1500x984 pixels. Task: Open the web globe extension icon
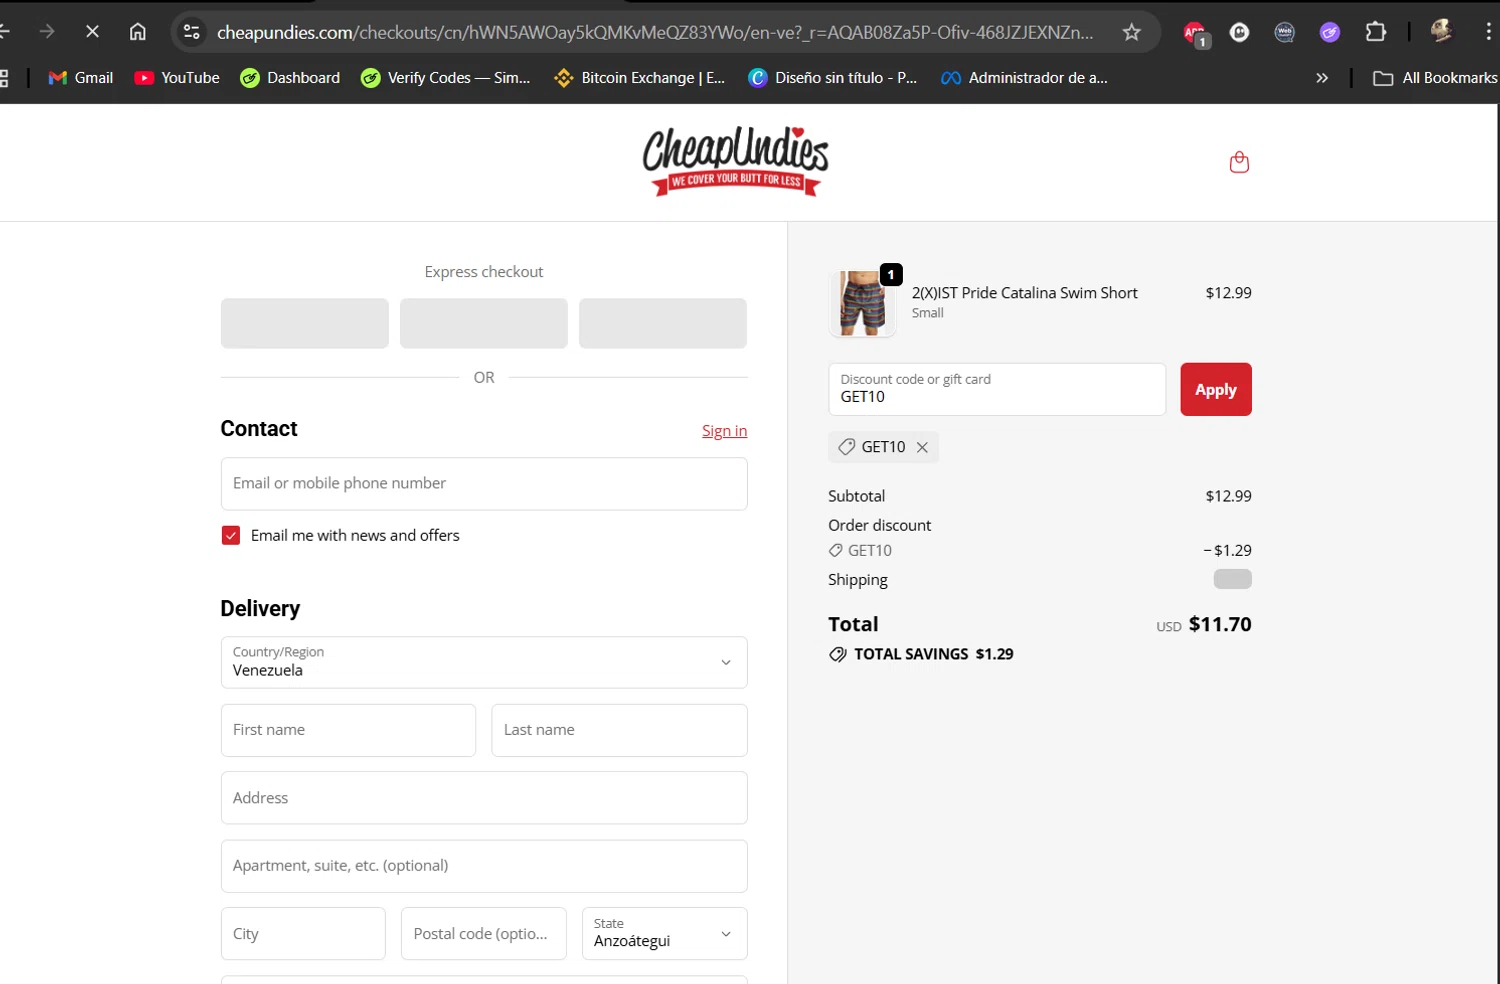click(x=1285, y=32)
